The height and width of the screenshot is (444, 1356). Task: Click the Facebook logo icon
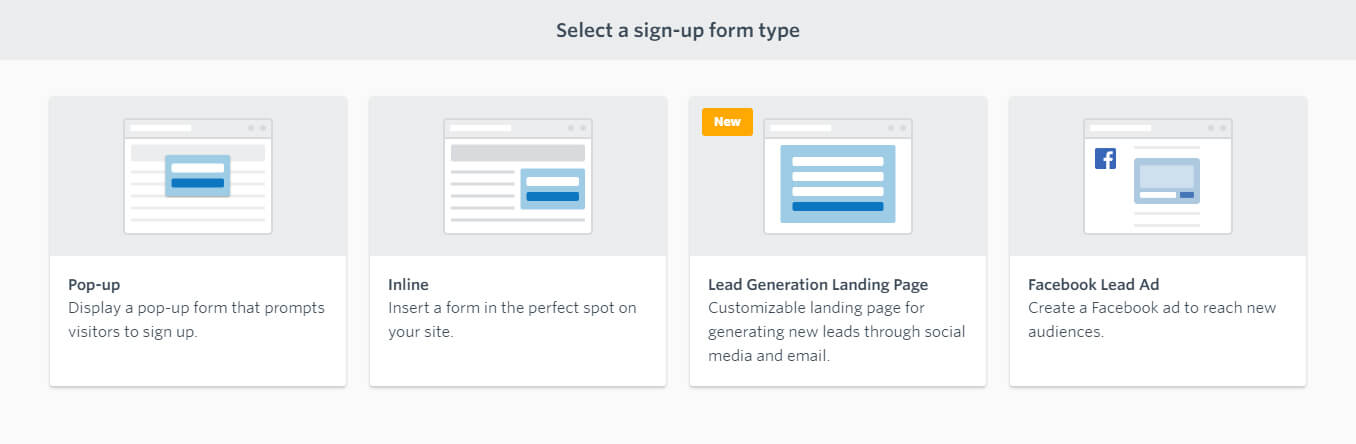tap(1105, 158)
